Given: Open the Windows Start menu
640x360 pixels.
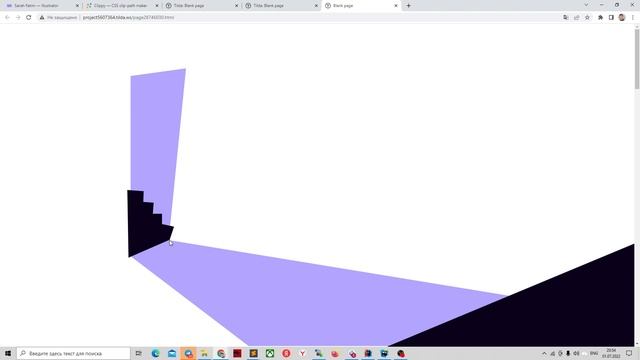Looking at the screenshot, I should (x=8, y=353).
